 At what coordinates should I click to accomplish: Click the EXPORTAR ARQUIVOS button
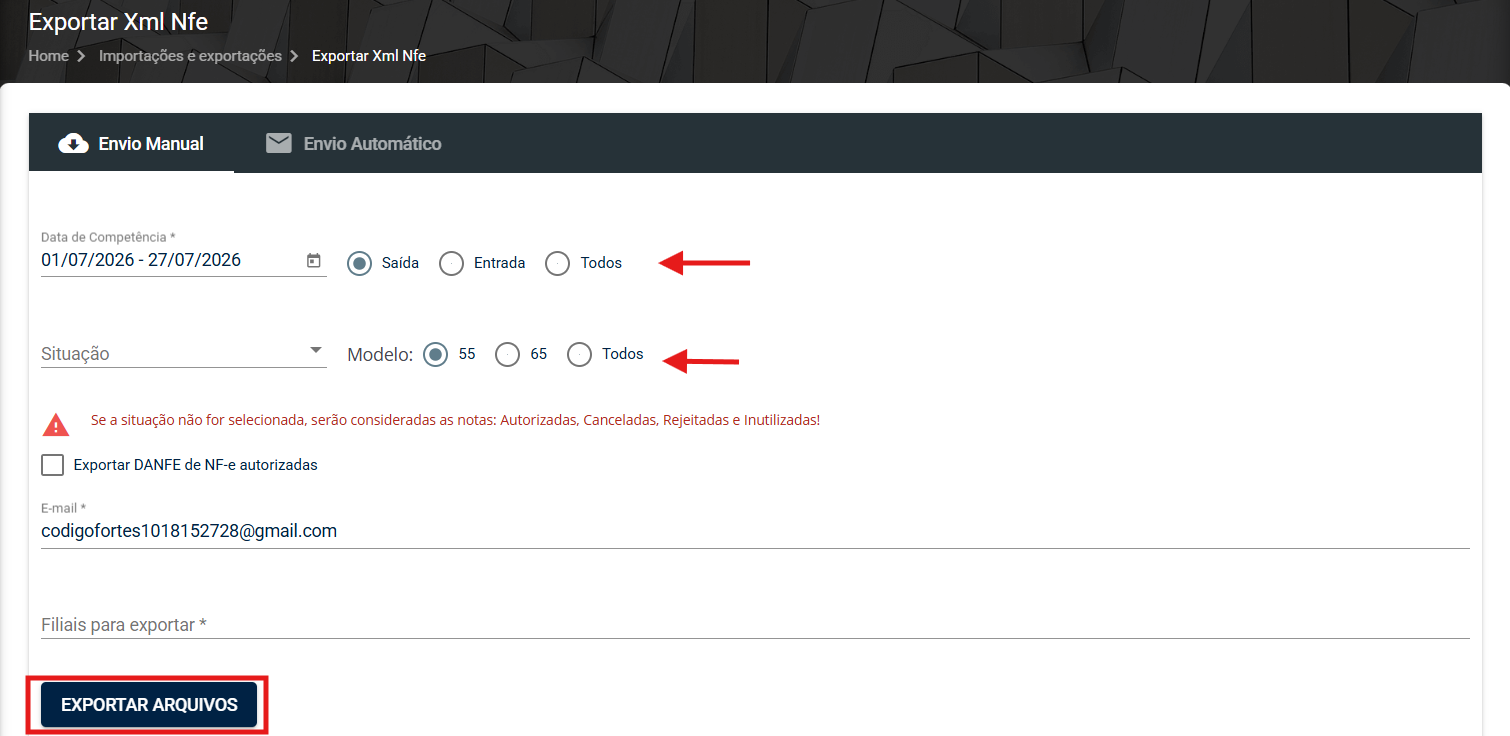tap(149, 705)
